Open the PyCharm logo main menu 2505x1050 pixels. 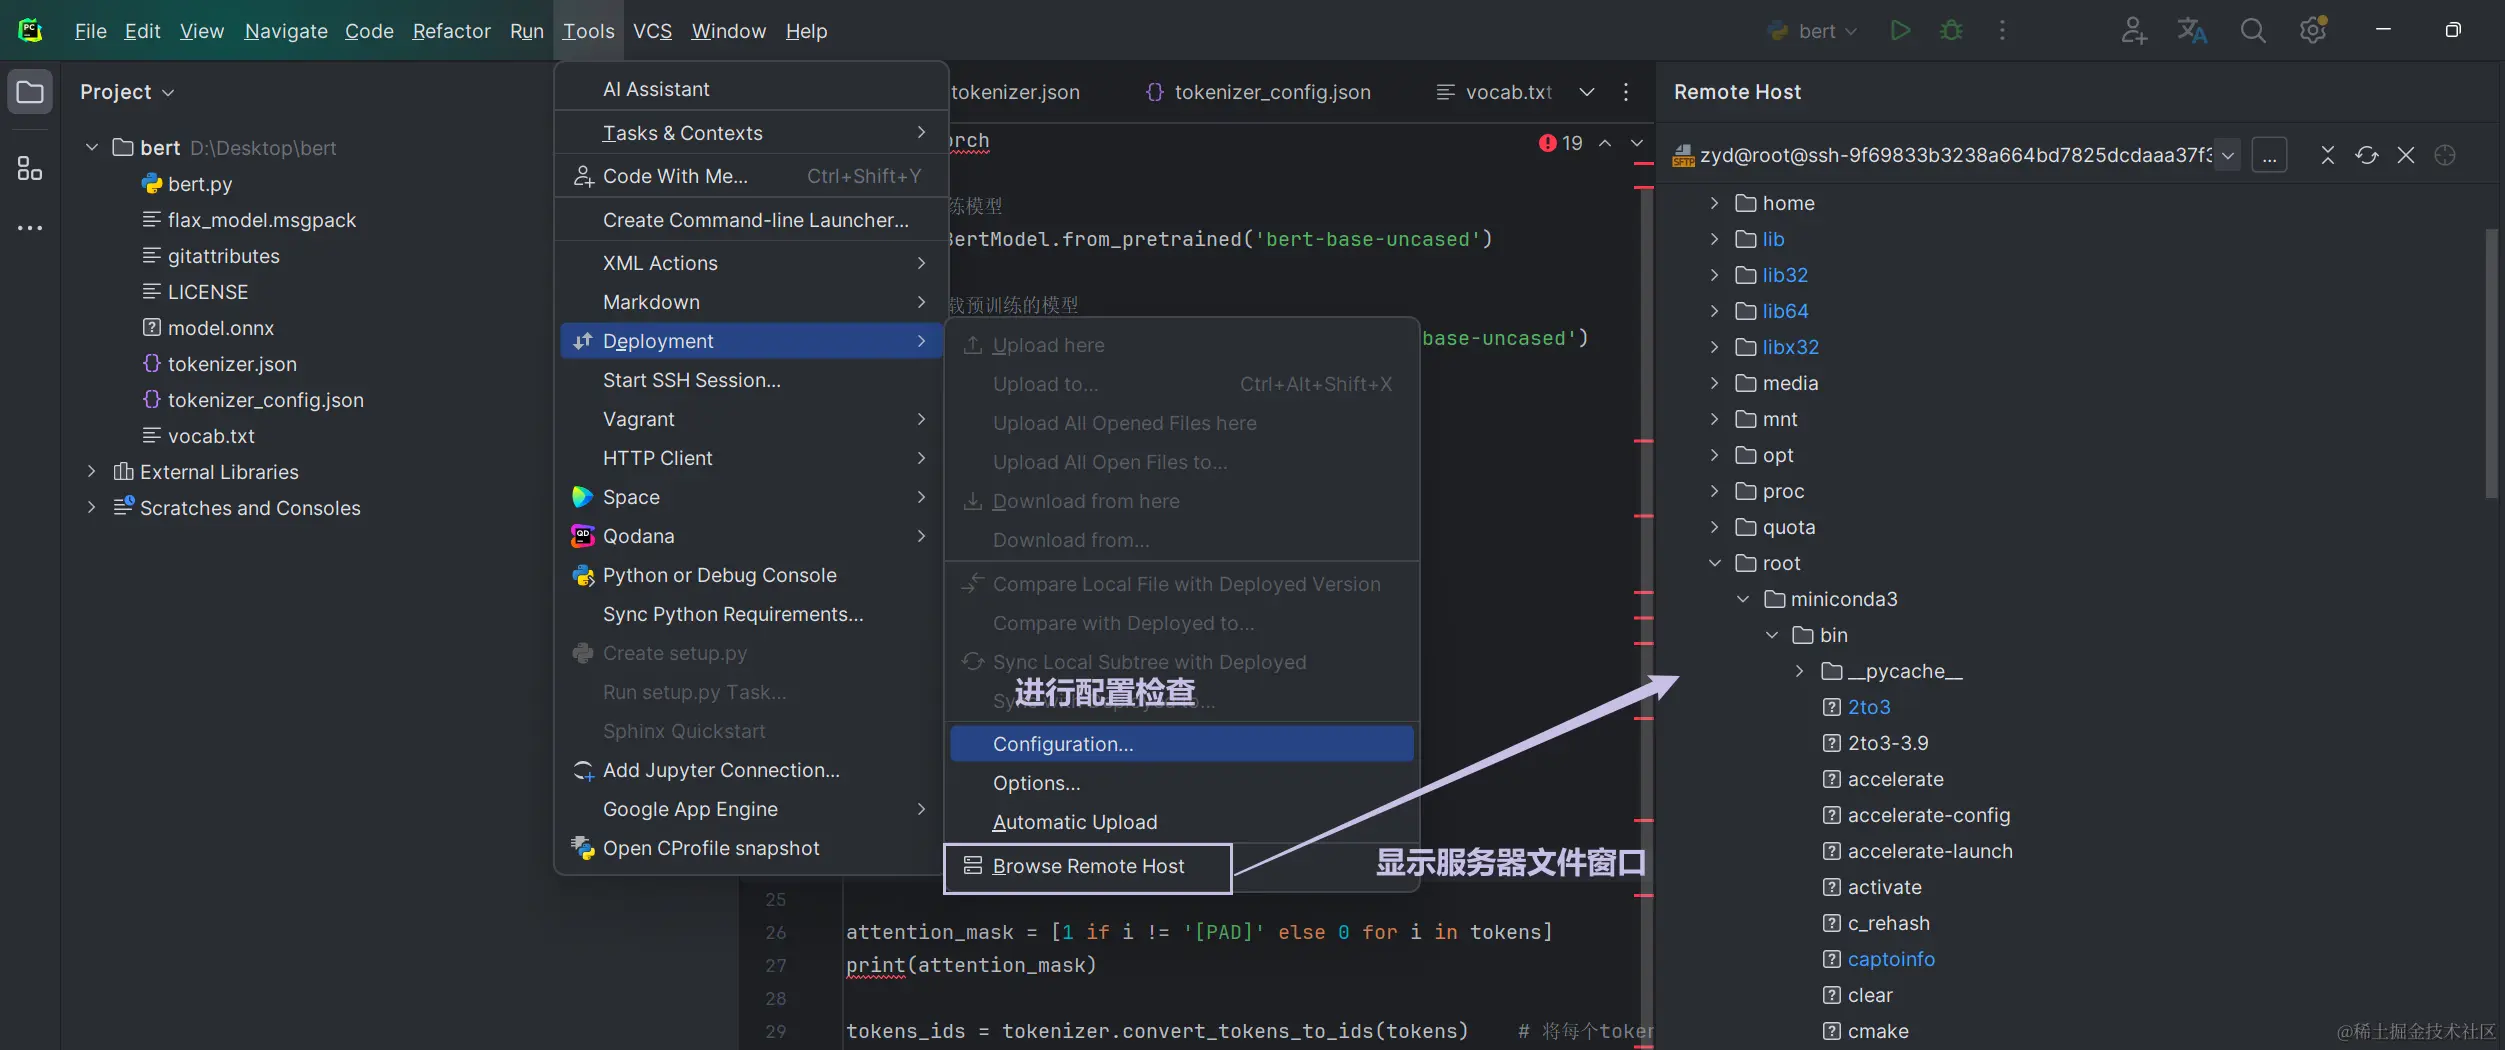[x=30, y=31]
